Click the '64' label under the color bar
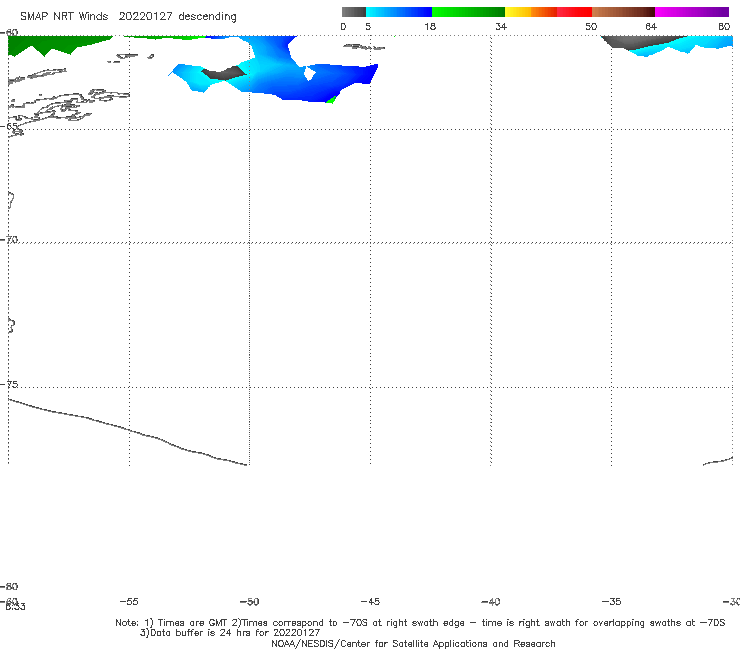 click(x=651, y=26)
